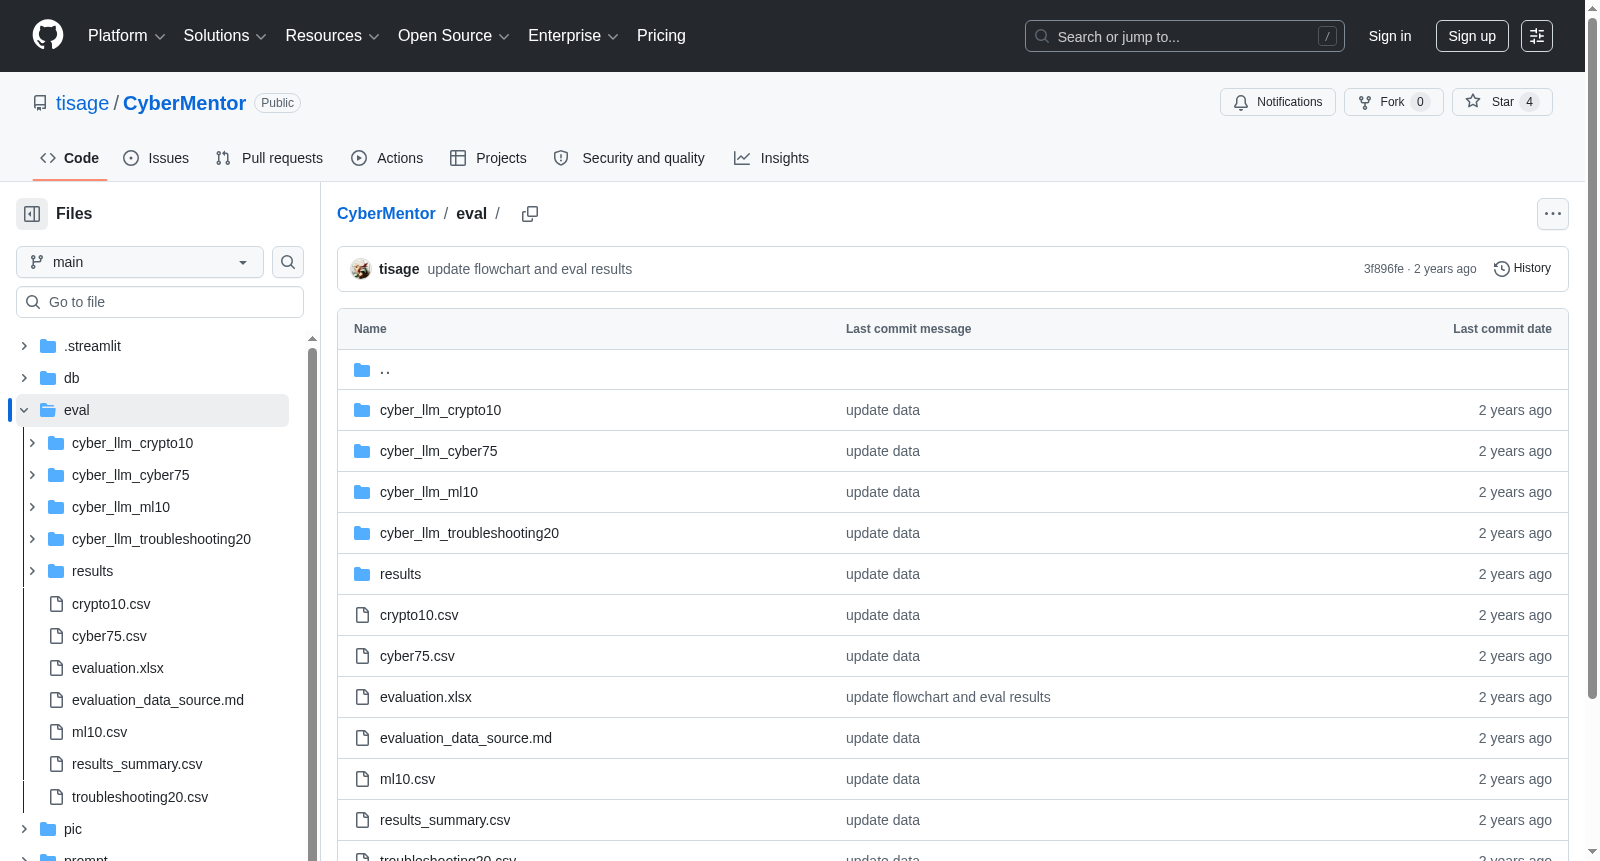Viewport: 1600px width, 861px height.
Task: Click file icon of crypto10.csv row in table
Action: coord(362,615)
